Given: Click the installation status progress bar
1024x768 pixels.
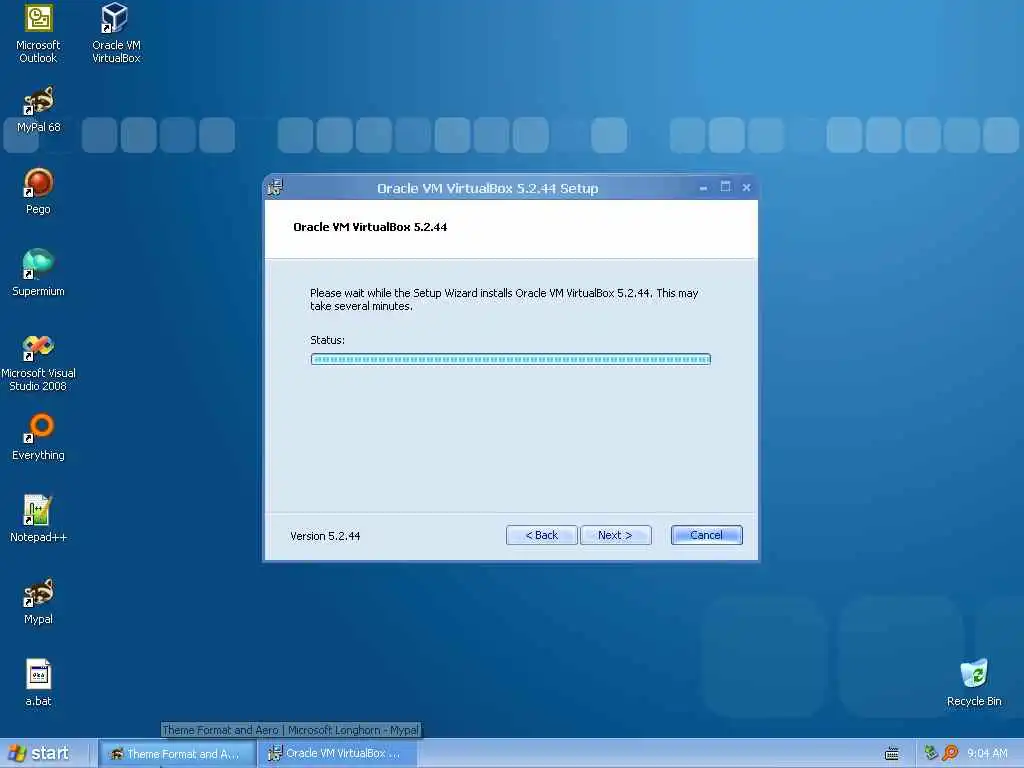Looking at the screenshot, I should tap(511, 359).
